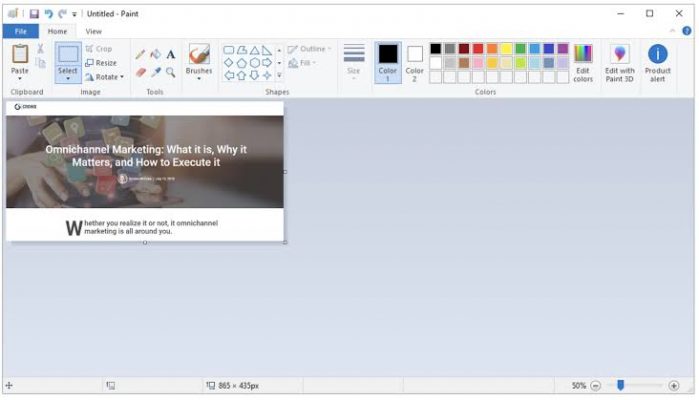This screenshot has width=699, height=400.
Task: Click the pasted Omnichannel Marketing image
Action: click(x=145, y=171)
